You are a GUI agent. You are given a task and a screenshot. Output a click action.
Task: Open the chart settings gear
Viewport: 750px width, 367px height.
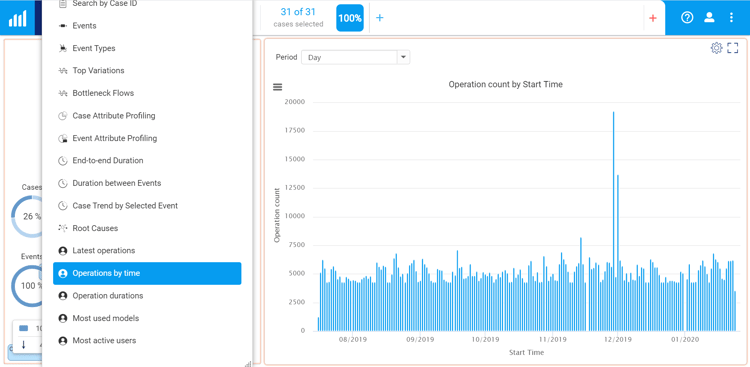tap(716, 48)
